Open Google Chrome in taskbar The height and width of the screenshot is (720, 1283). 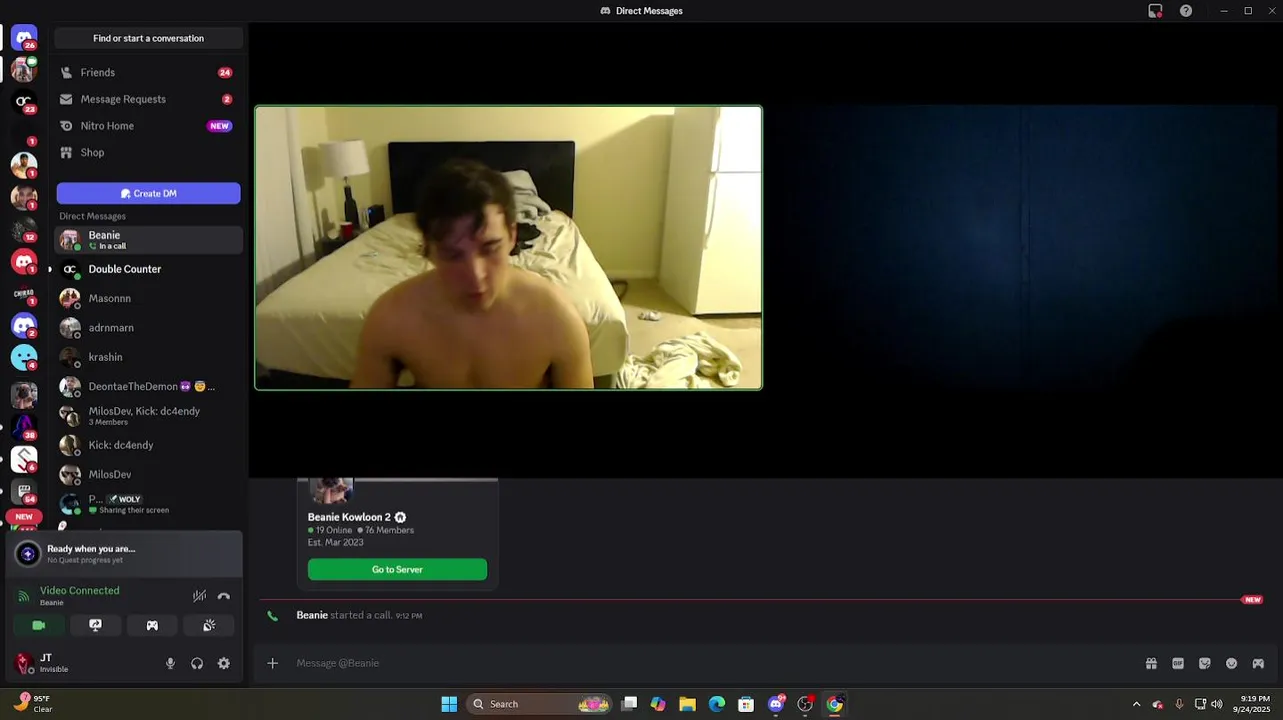834,704
